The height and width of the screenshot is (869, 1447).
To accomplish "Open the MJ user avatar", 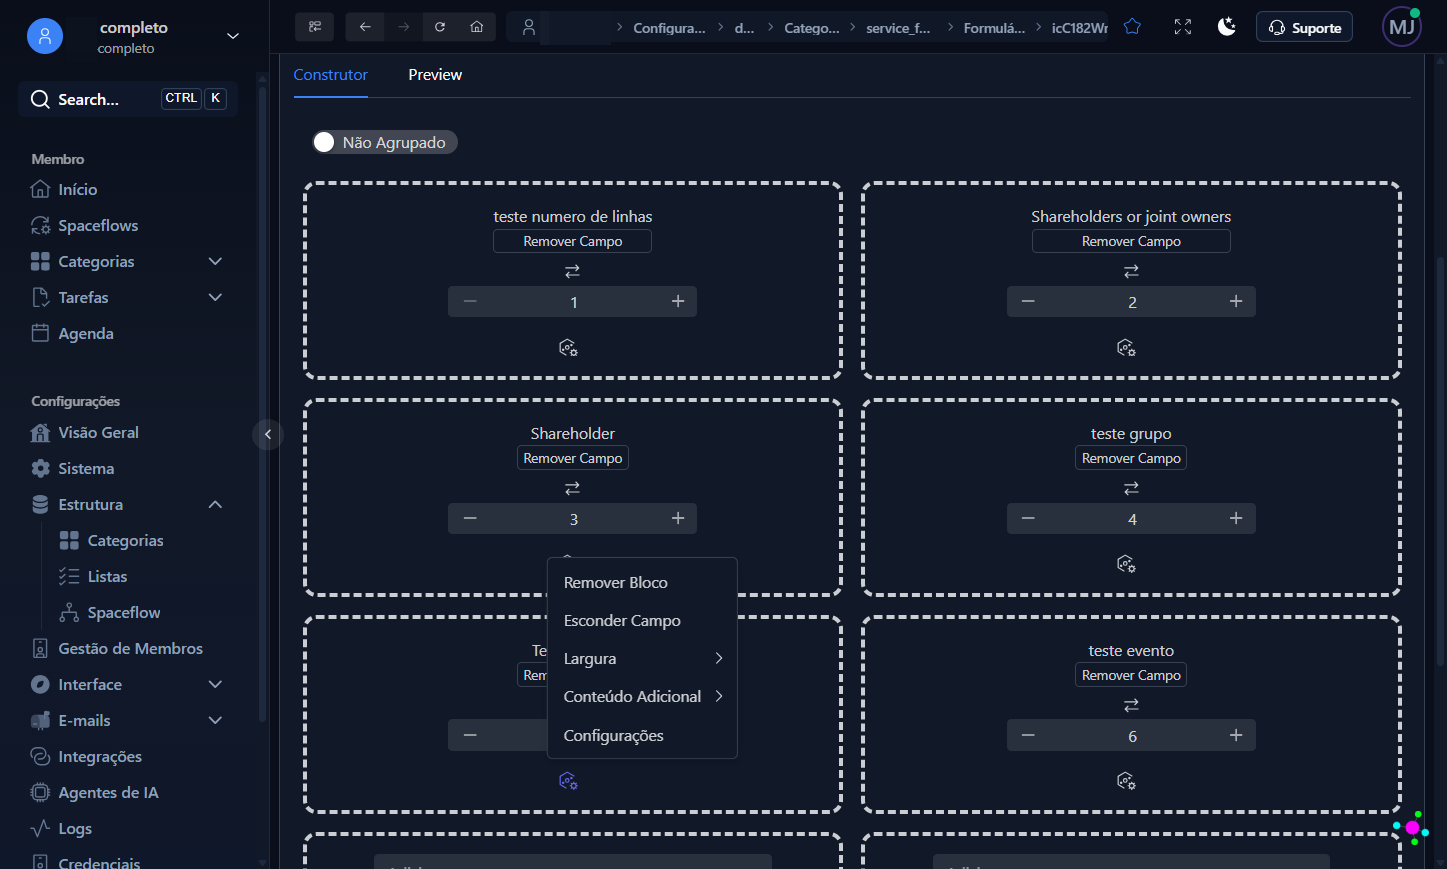I will 1402,27.
